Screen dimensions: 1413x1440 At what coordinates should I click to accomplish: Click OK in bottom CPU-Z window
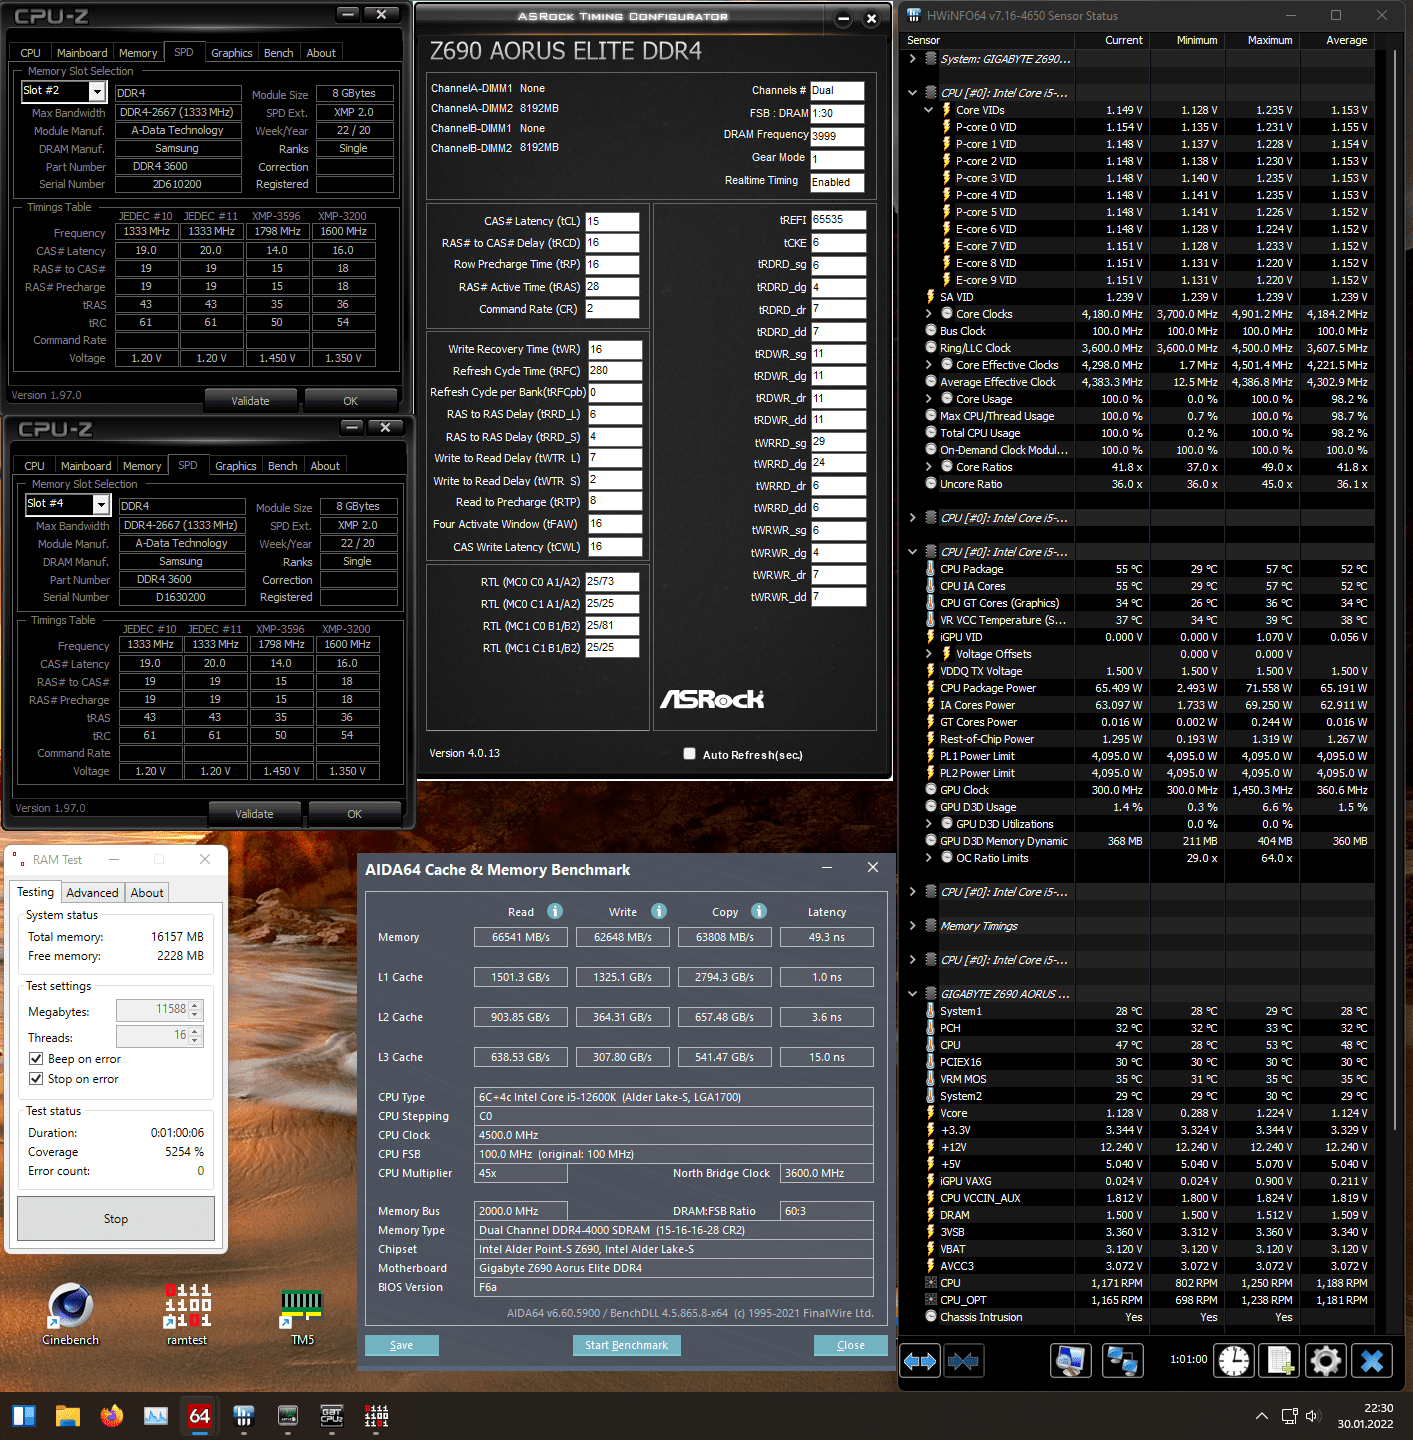point(355,814)
